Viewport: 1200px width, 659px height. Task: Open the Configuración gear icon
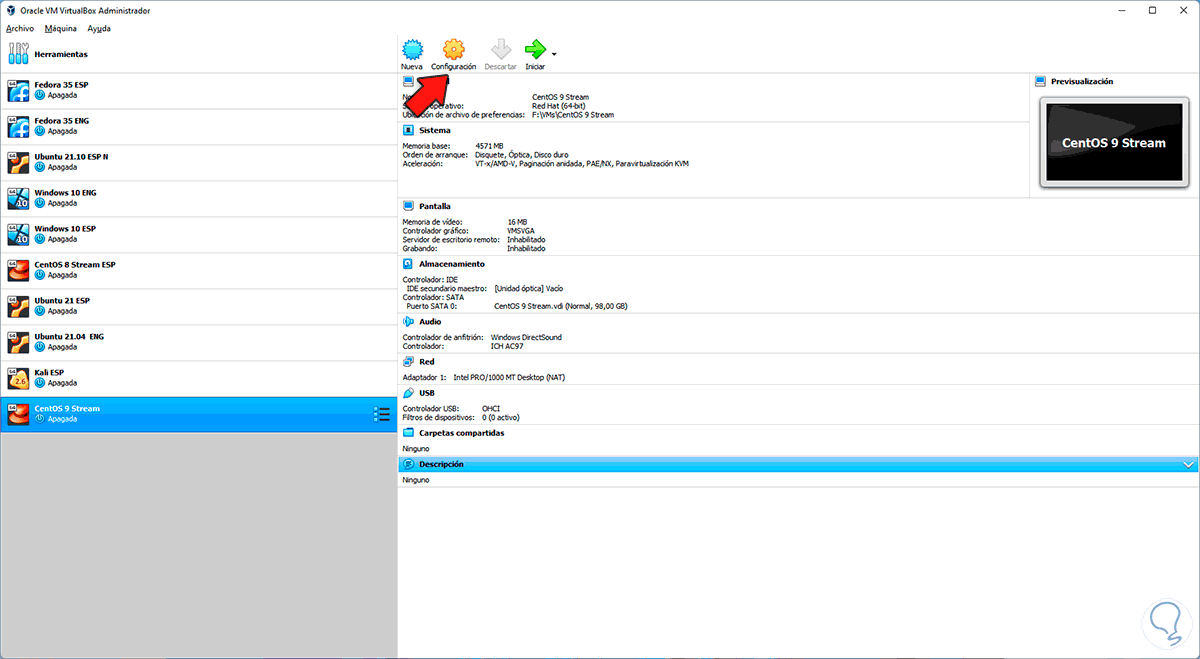tap(453, 49)
